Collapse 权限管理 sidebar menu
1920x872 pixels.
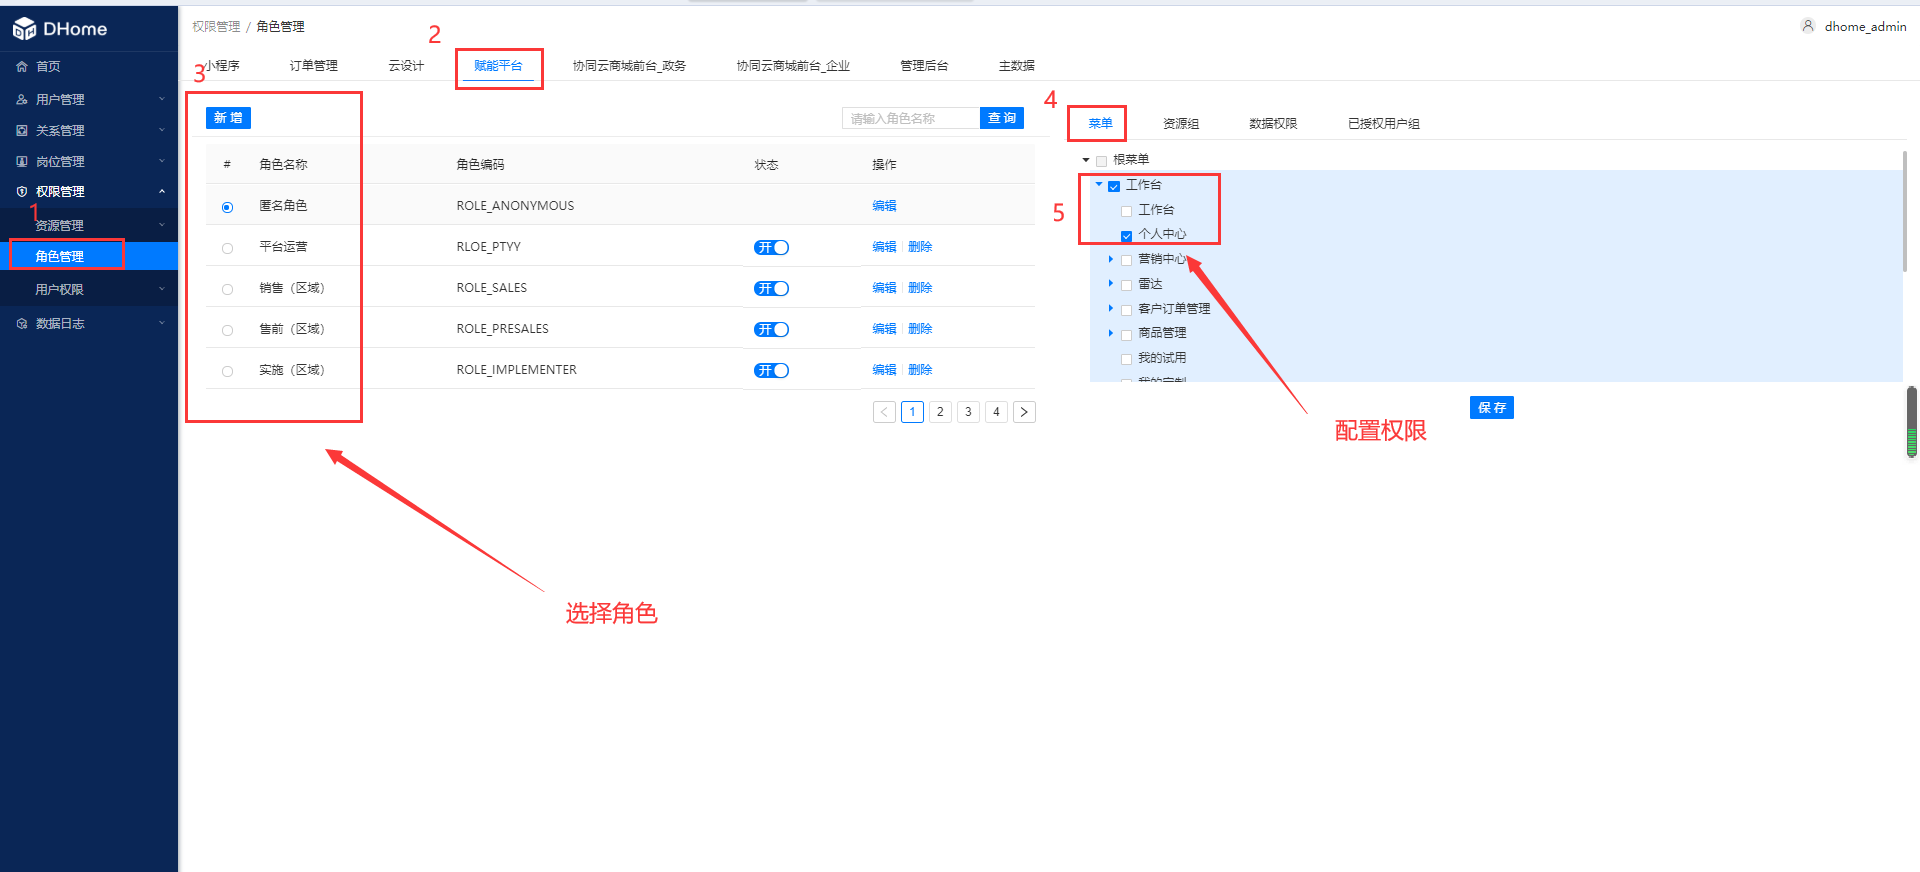pyautogui.click(x=162, y=191)
